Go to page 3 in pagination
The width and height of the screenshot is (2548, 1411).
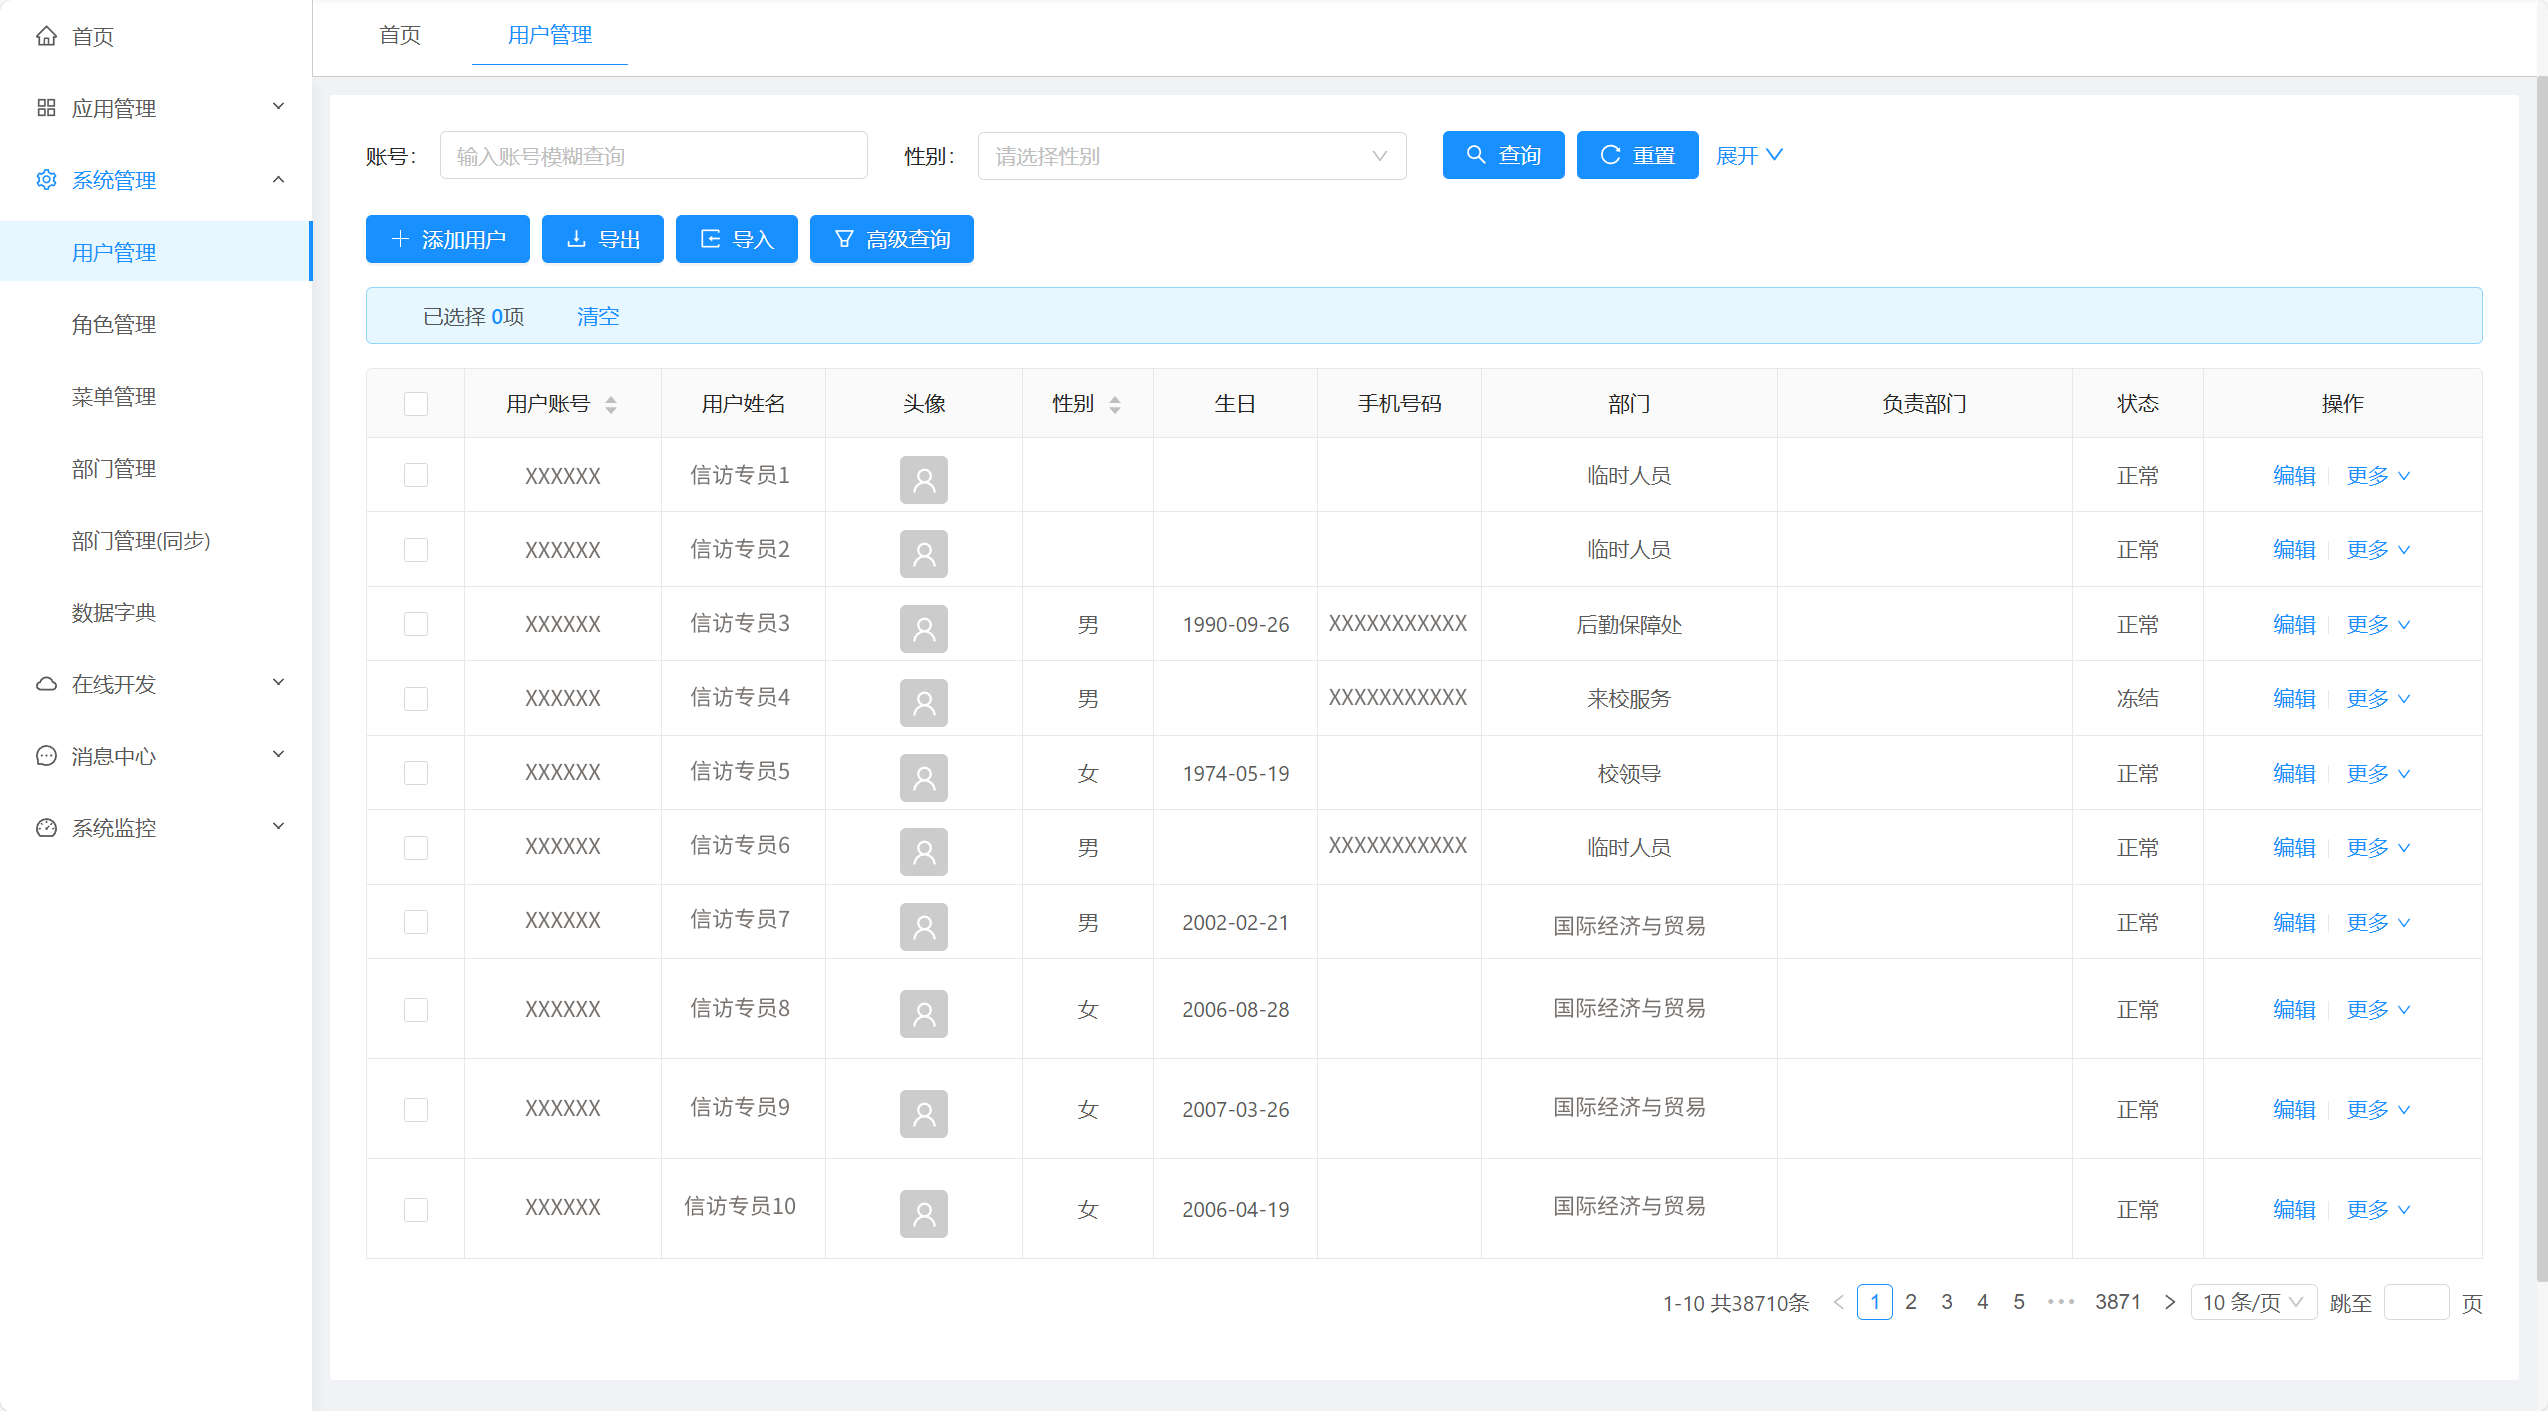coord(1946,1302)
